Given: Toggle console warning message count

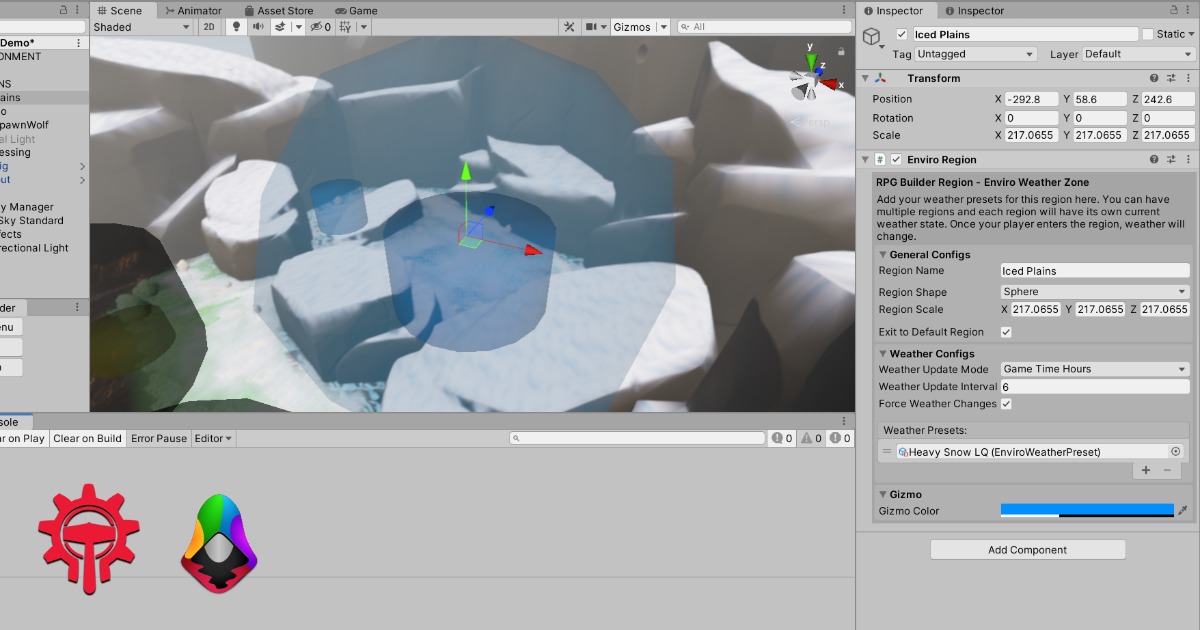Looking at the screenshot, I should click(x=812, y=438).
